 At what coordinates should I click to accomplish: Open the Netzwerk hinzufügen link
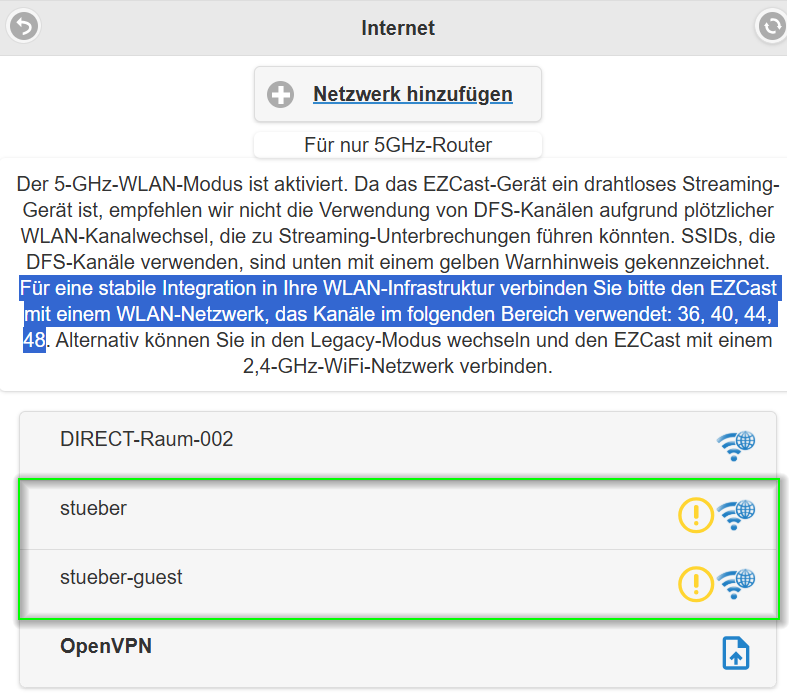pyautogui.click(x=413, y=94)
